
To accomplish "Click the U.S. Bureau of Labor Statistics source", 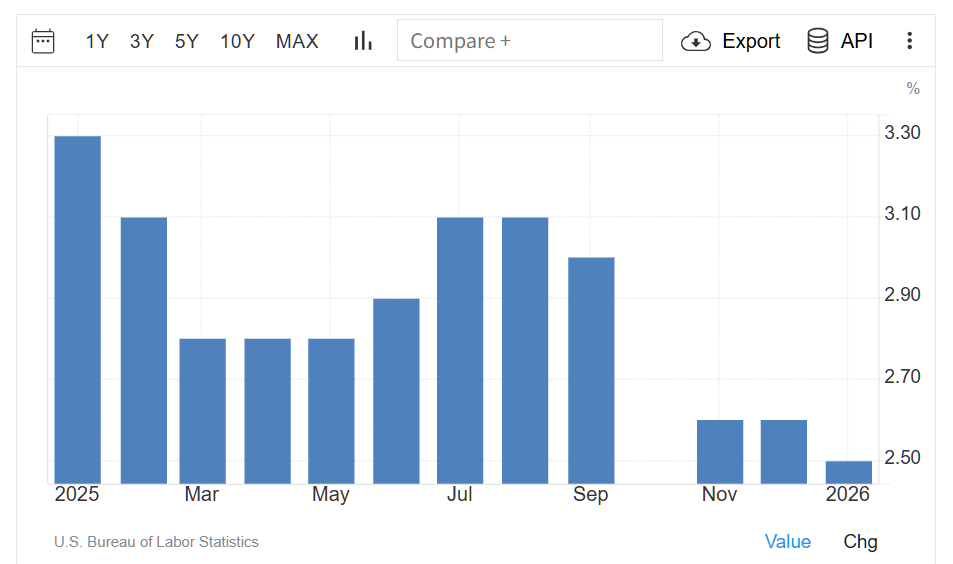I will point(156,542).
